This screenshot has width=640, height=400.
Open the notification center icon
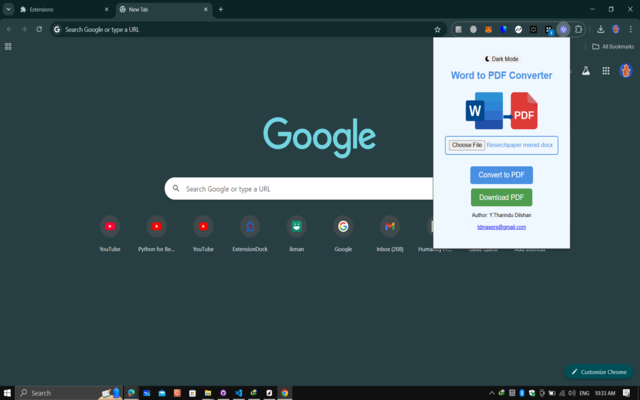click(627, 393)
